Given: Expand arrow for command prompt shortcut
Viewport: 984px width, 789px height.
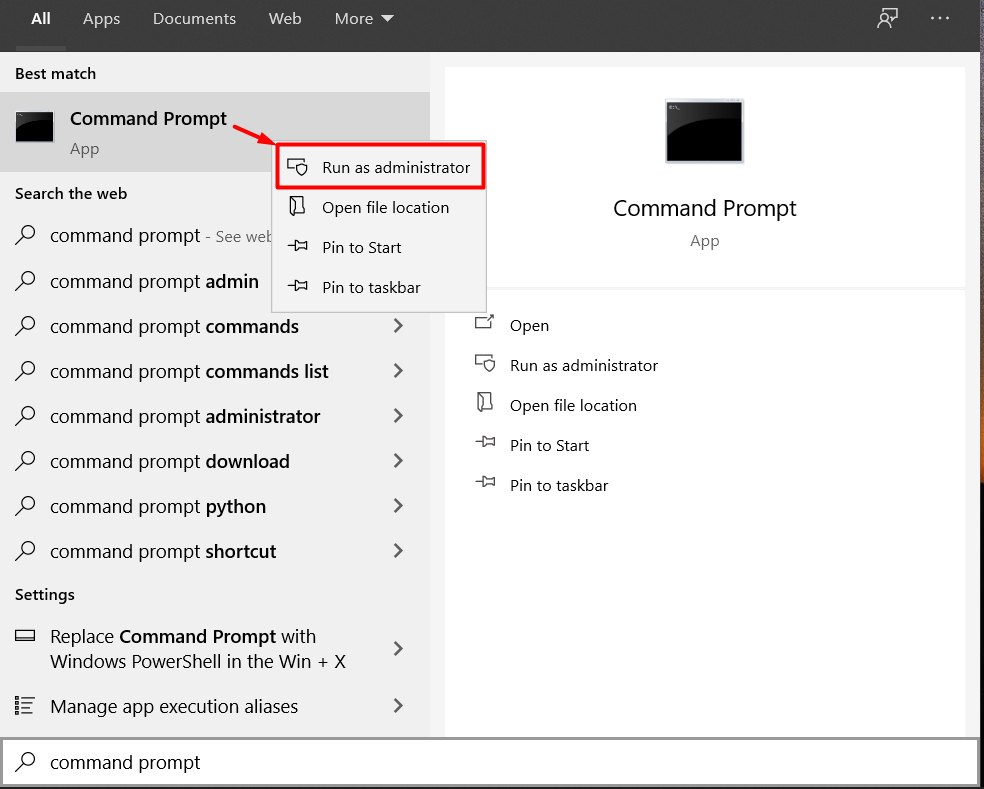Looking at the screenshot, I should tap(398, 550).
